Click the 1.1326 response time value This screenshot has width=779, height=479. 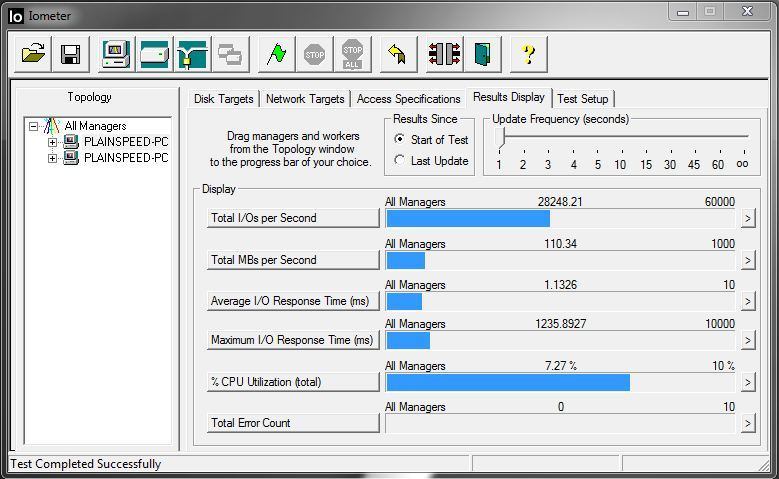[x=560, y=285]
